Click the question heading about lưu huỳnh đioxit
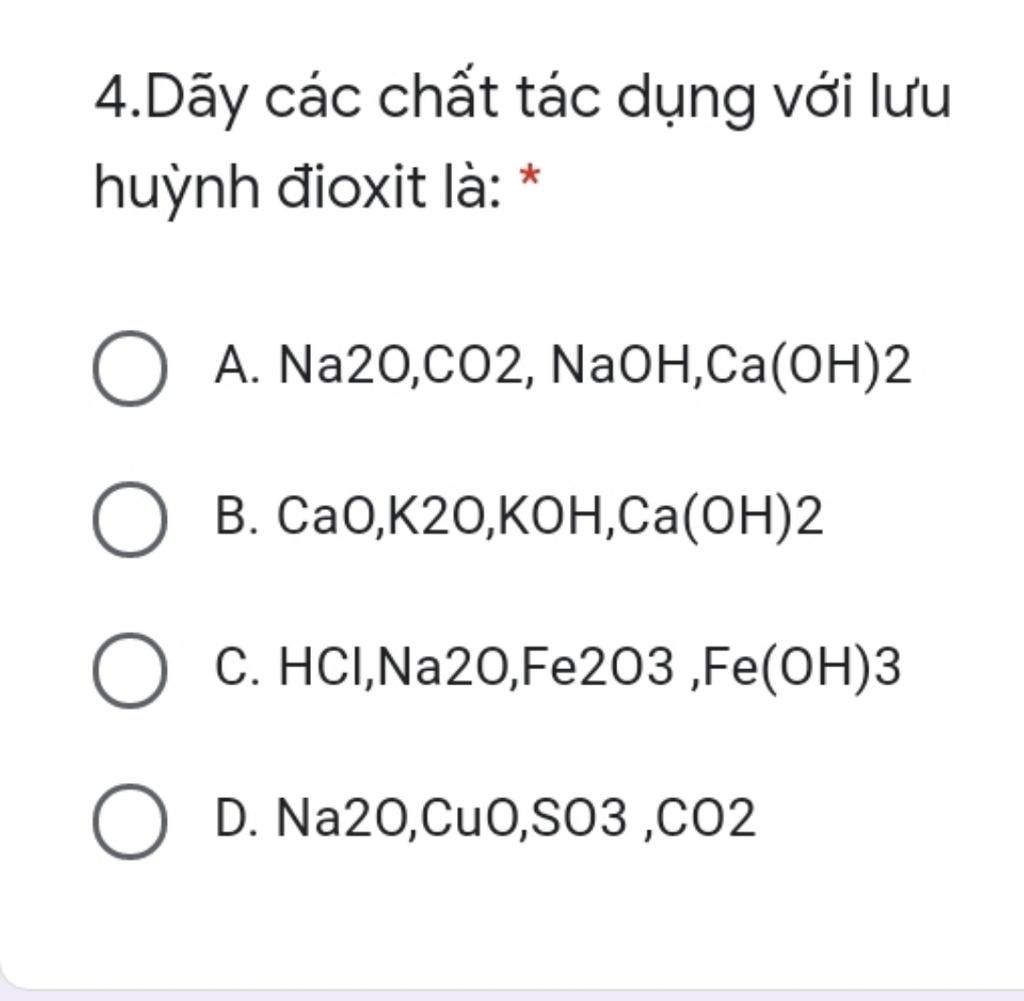The height and width of the screenshot is (1001, 1024). [522, 140]
